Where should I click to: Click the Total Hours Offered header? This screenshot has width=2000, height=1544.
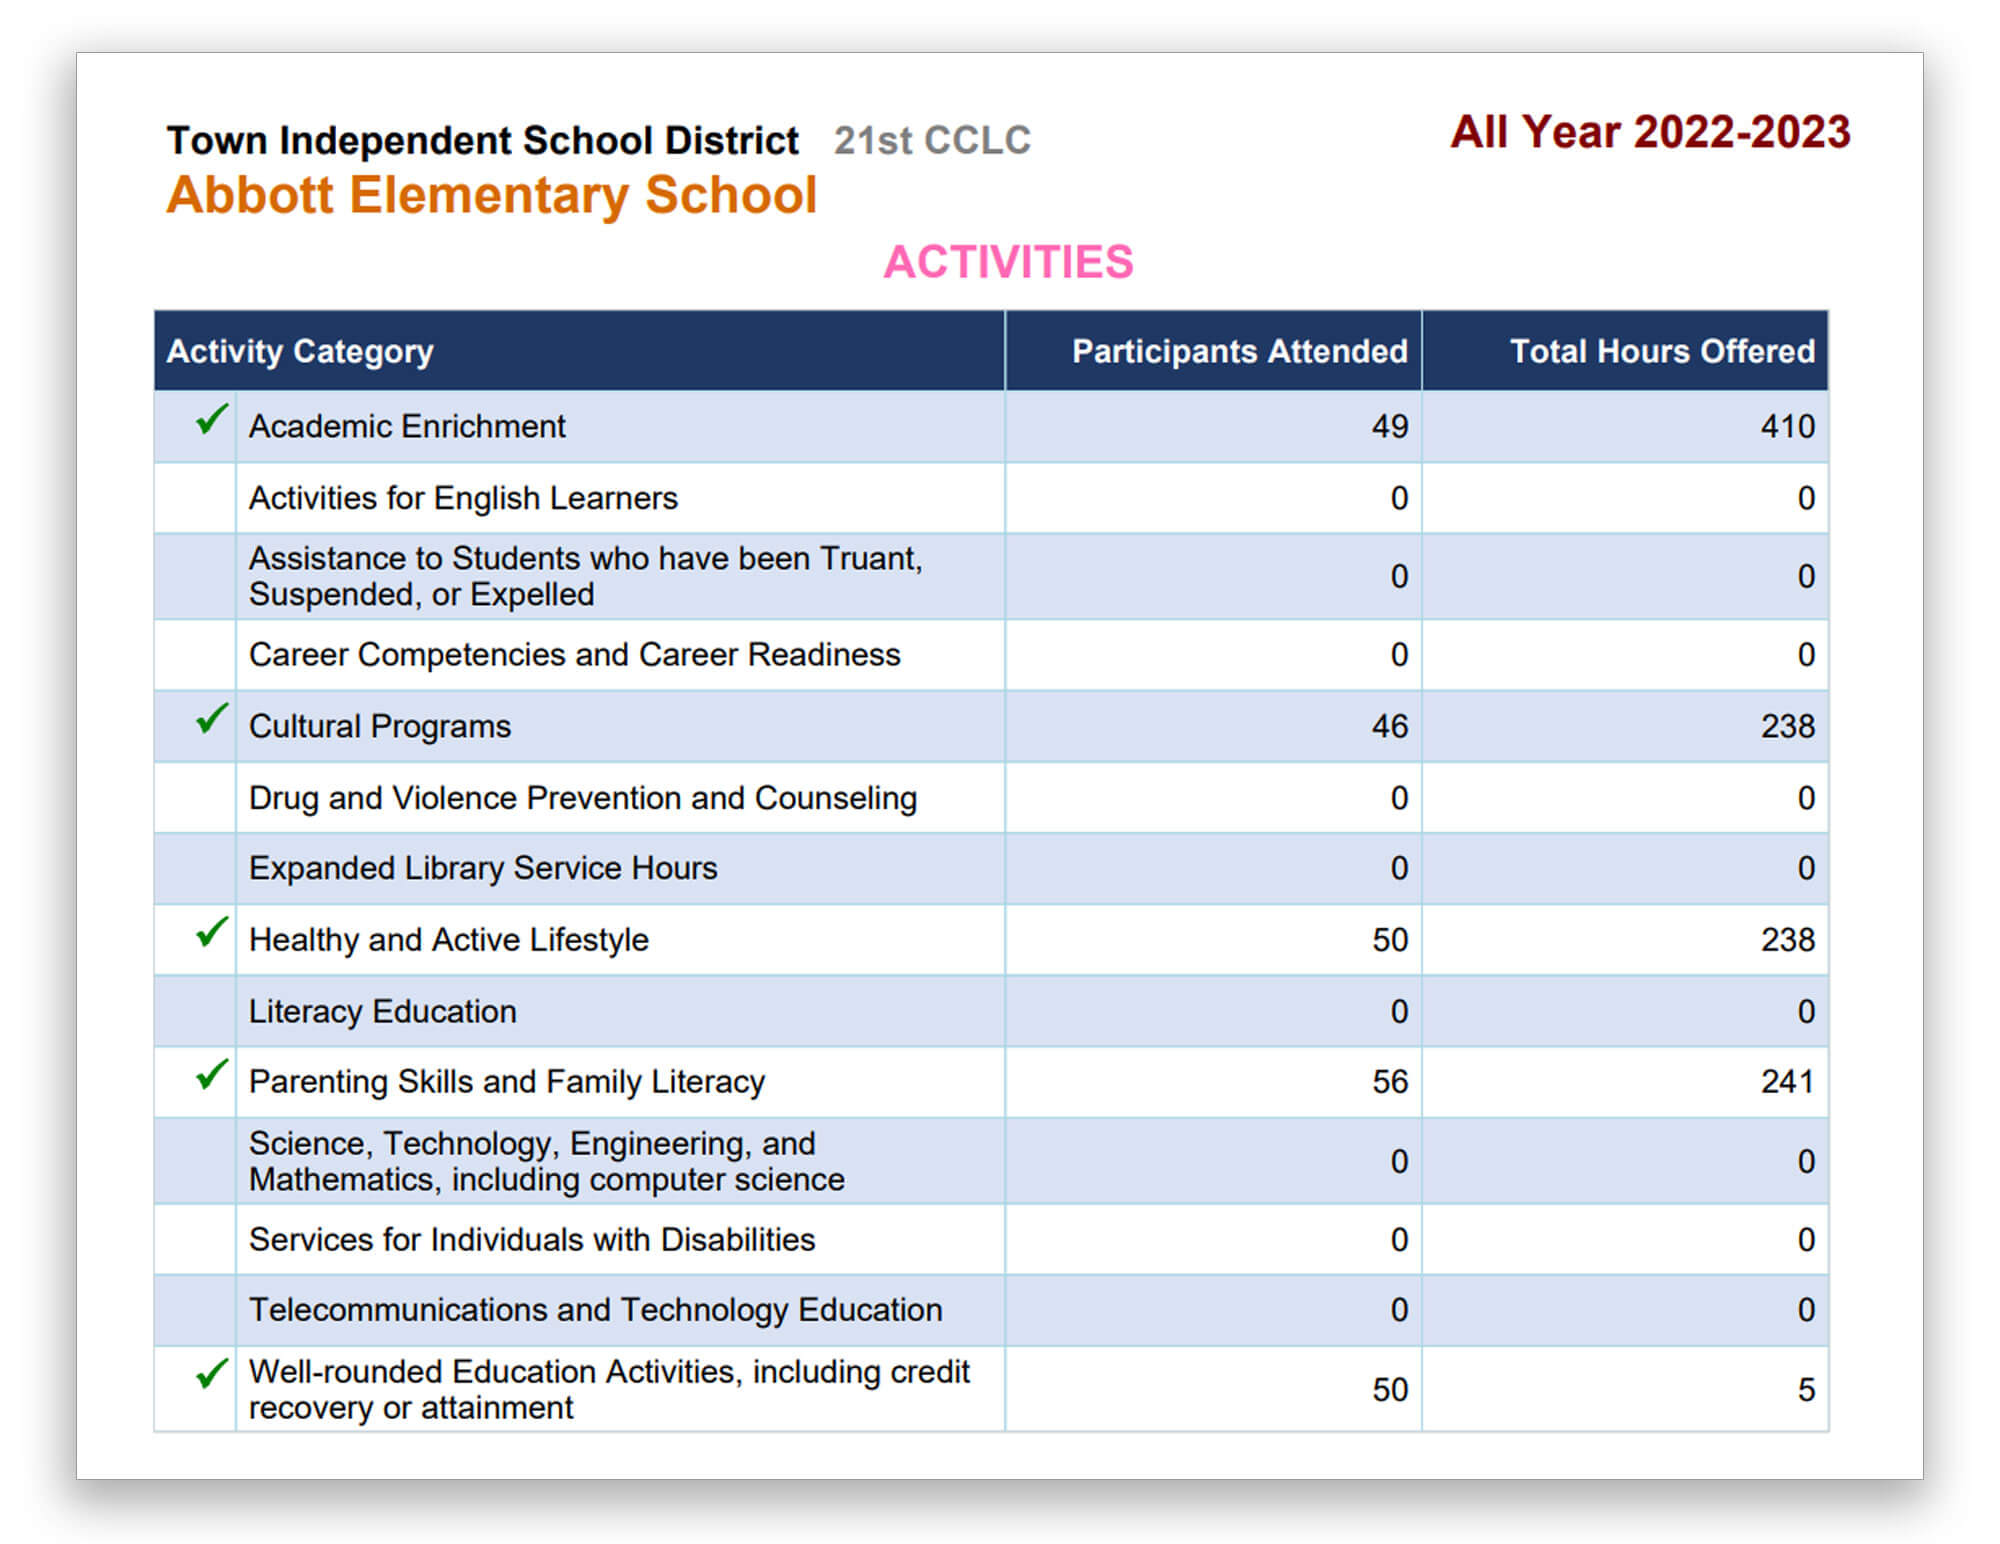tap(1661, 351)
